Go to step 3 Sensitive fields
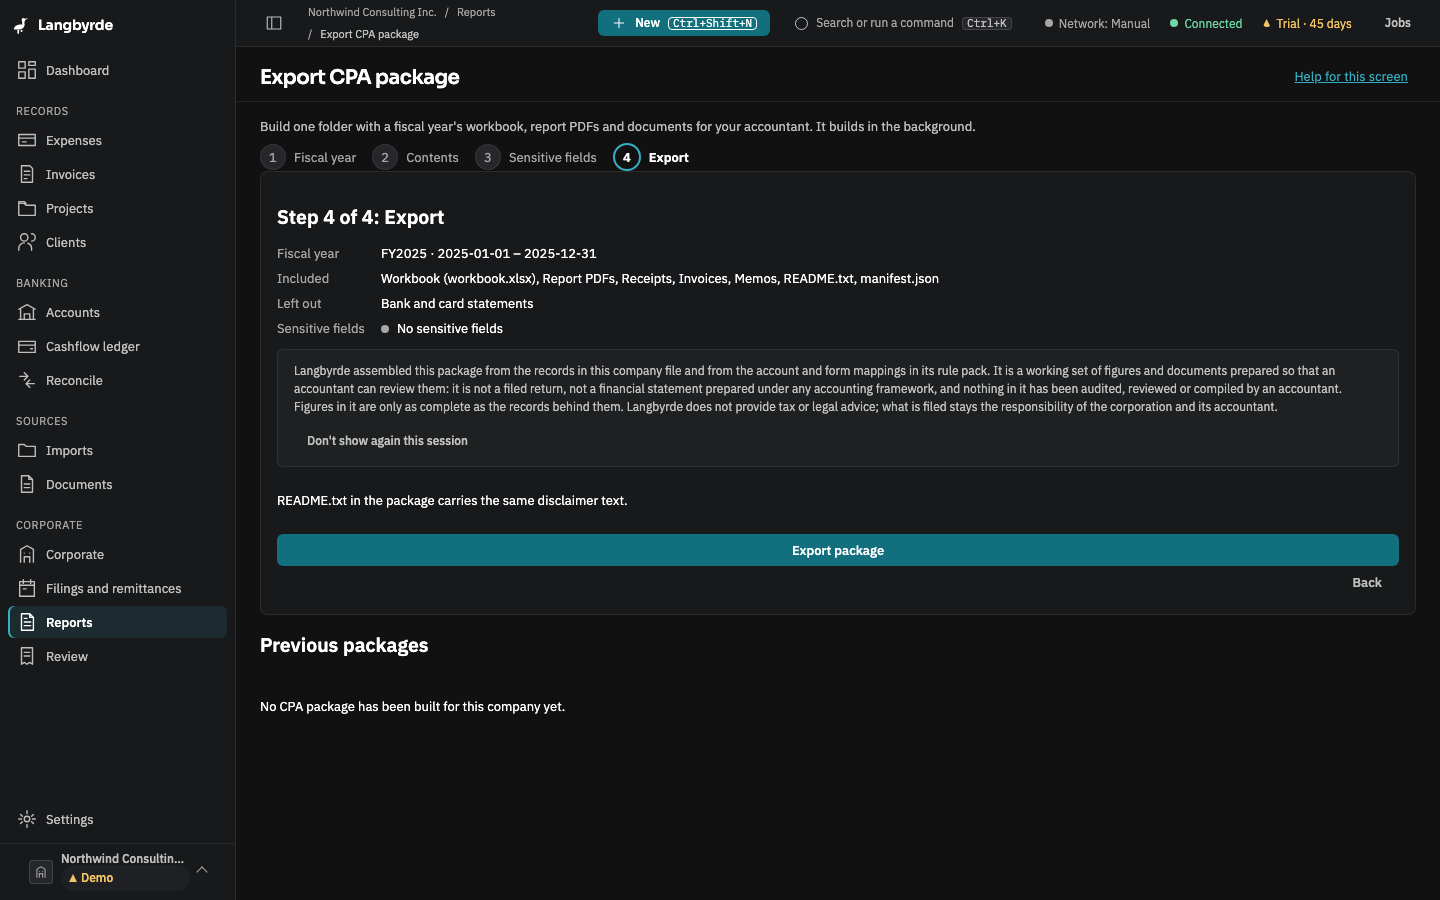1440x900 pixels. (536, 157)
